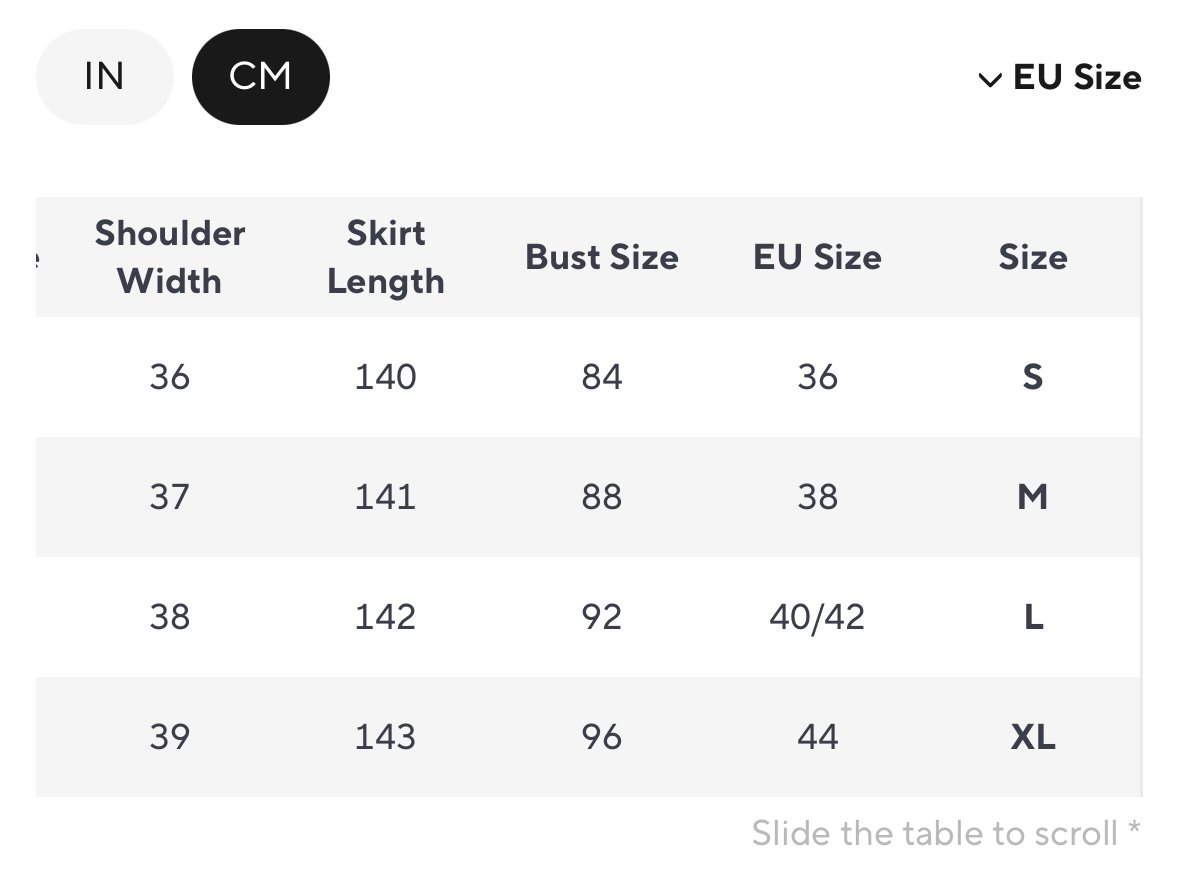The width and height of the screenshot is (1179, 876).
Task: Switch units to inches with IN toggle
Action: (x=104, y=77)
